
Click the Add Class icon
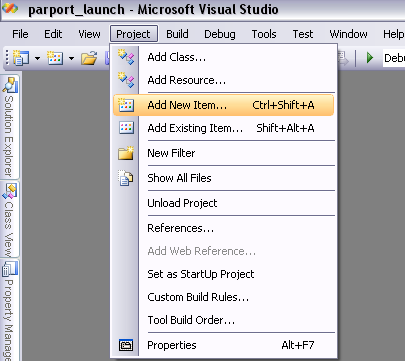tap(126, 57)
